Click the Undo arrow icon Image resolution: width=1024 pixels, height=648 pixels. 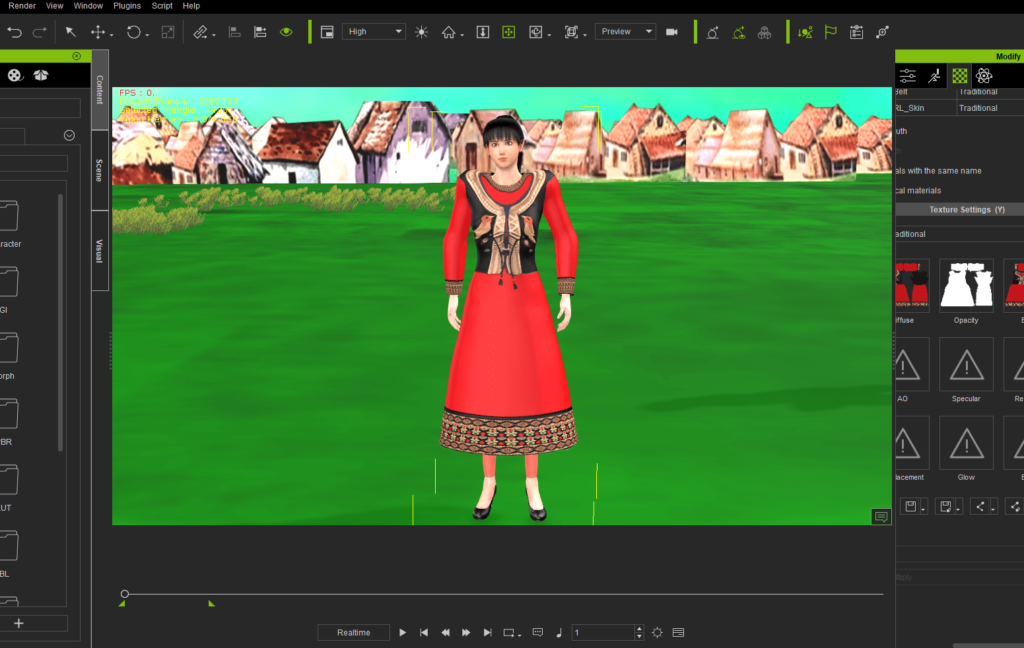click(14, 31)
